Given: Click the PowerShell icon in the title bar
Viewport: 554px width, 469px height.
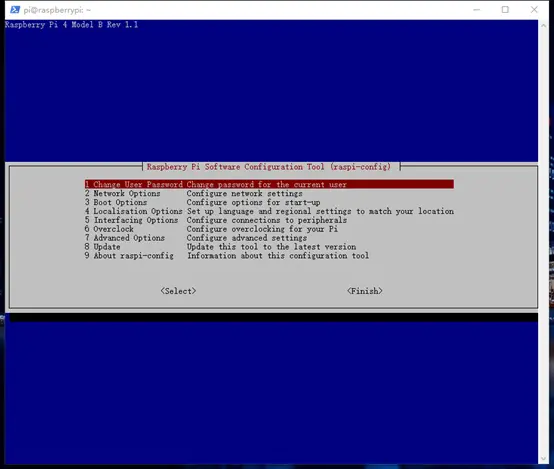Looking at the screenshot, I should (15, 10).
